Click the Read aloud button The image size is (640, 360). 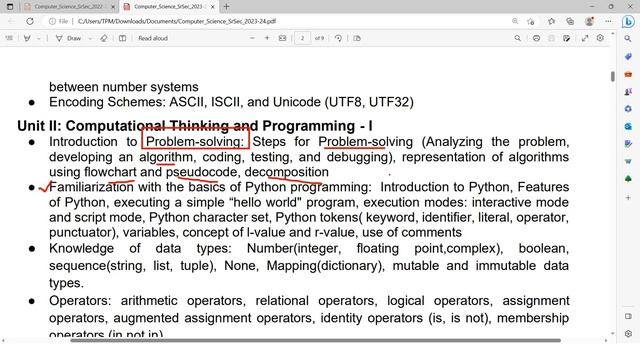point(153,38)
